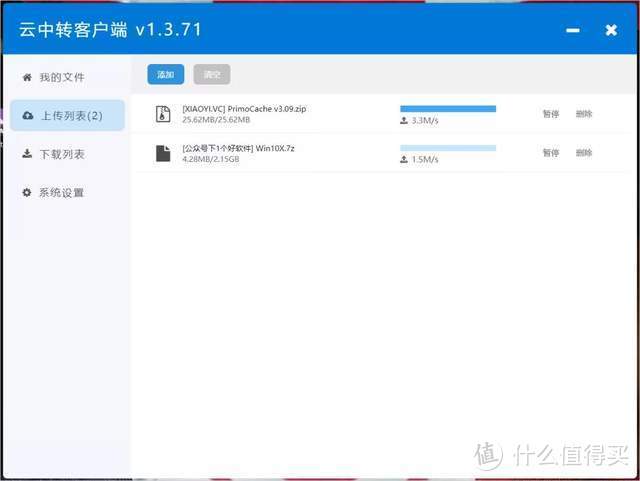The width and height of the screenshot is (640, 481).
Task: Minimize the 云中转客户端 window
Action: coord(573,30)
